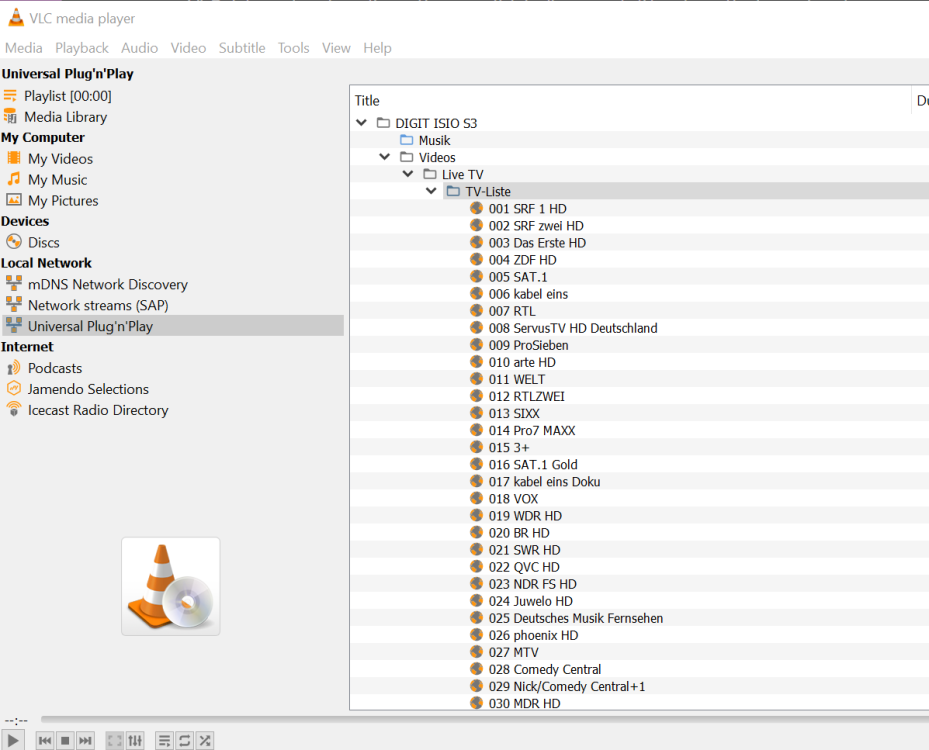Image resolution: width=929 pixels, height=750 pixels.
Task: Click the Stop playback button
Action: pyautogui.click(x=65, y=741)
